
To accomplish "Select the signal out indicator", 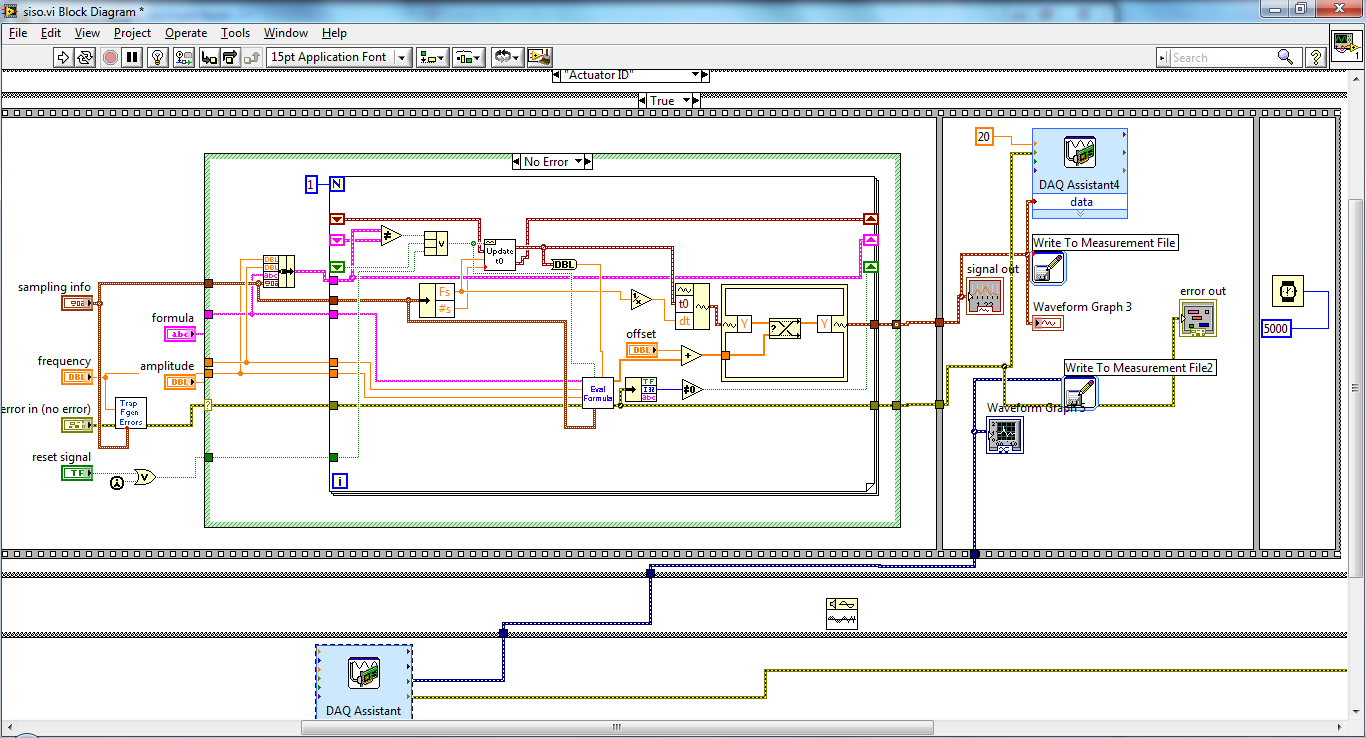I will click(984, 297).
